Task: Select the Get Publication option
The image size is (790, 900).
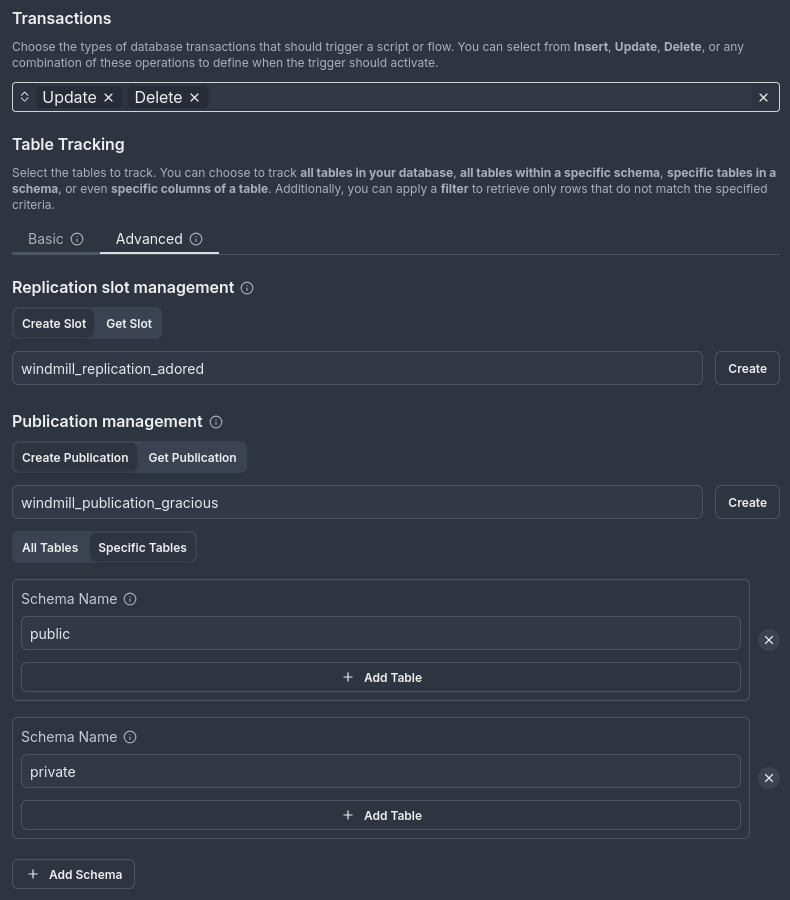Action: point(192,457)
